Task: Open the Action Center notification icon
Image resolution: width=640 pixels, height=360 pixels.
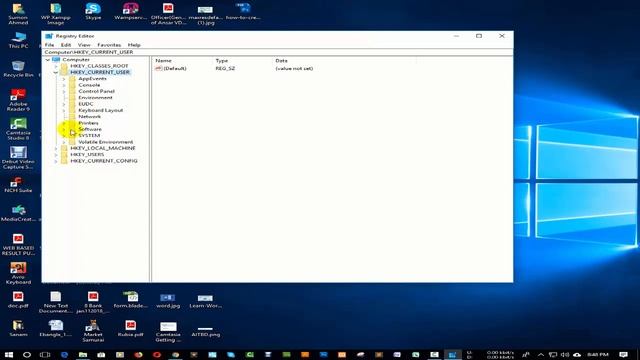Action: pyautogui.click(x=623, y=354)
